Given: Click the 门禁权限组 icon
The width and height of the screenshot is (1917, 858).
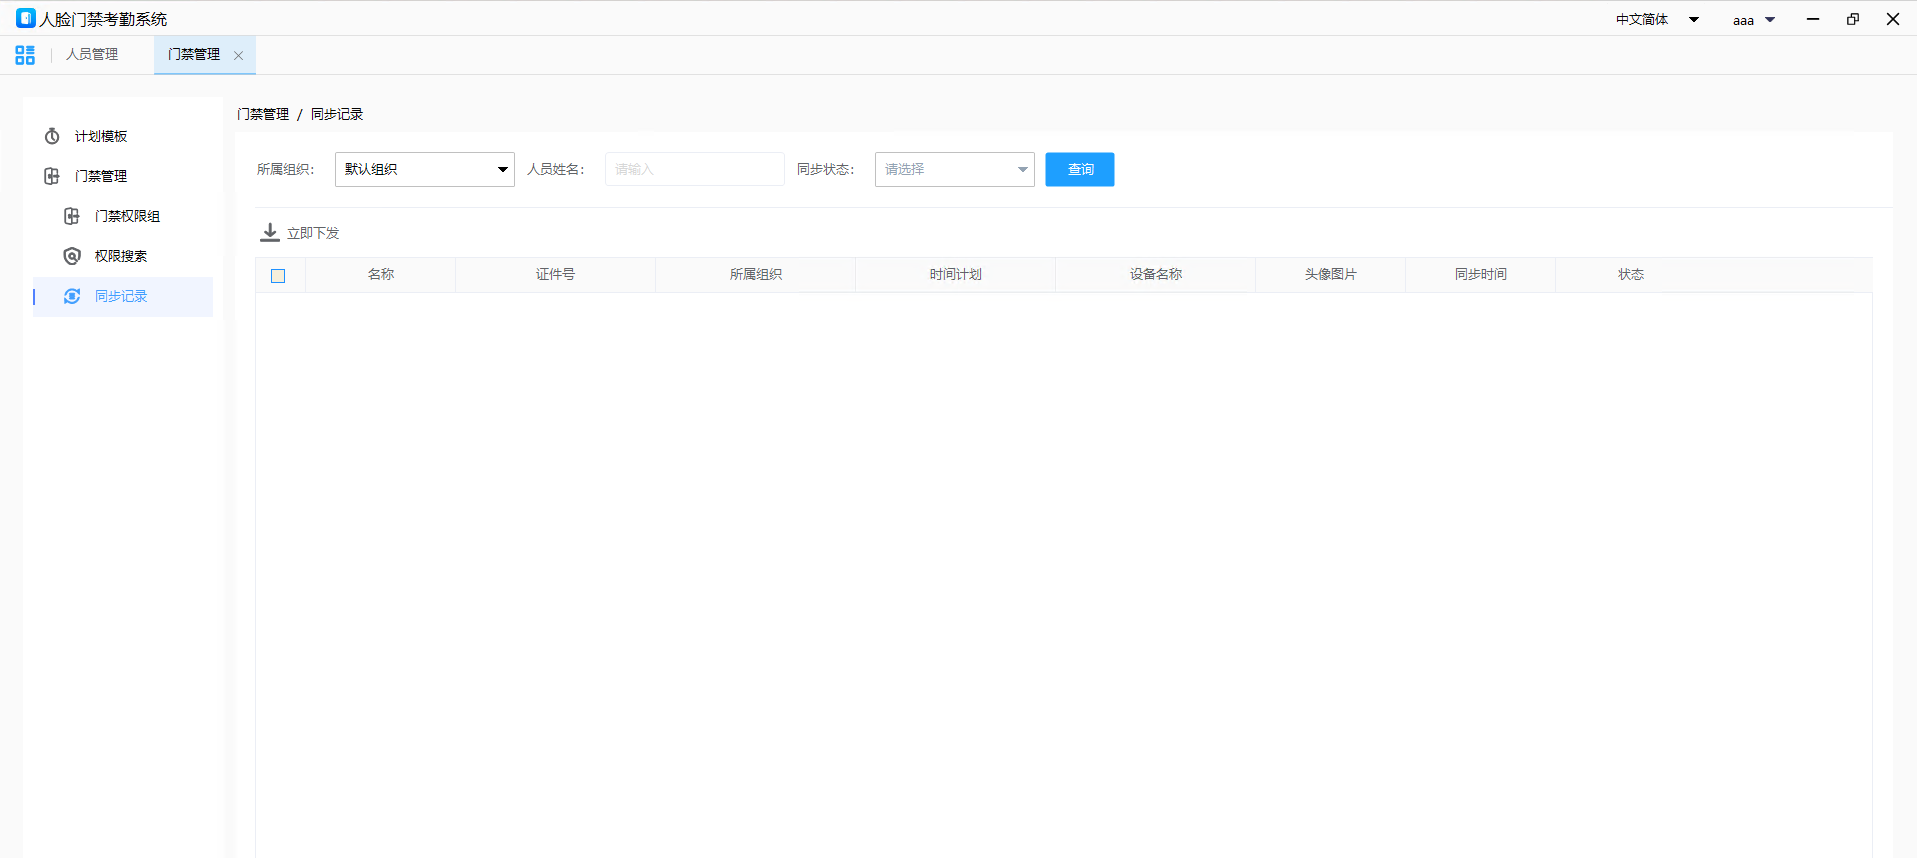Looking at the screenshot, I should coord(72,216).
